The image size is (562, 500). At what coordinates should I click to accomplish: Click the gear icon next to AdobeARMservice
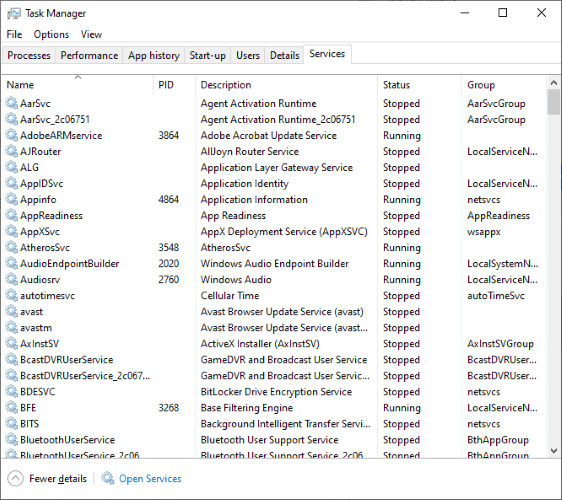[x=11, y=135]
